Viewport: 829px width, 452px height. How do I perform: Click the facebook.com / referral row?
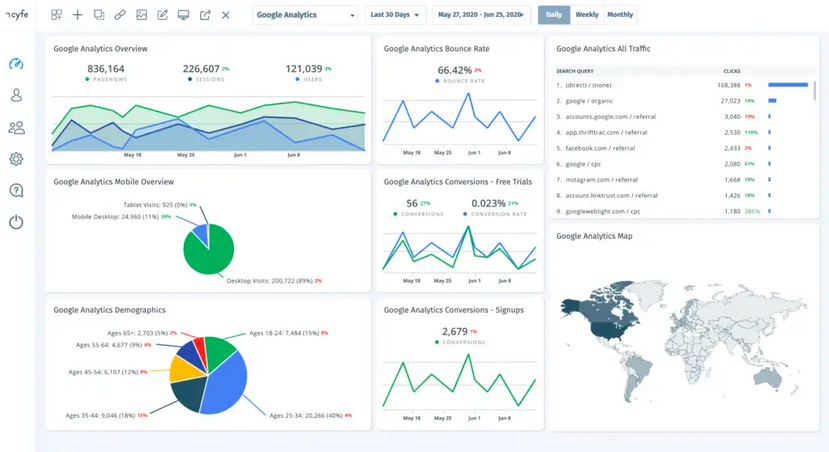click(682, 149)
